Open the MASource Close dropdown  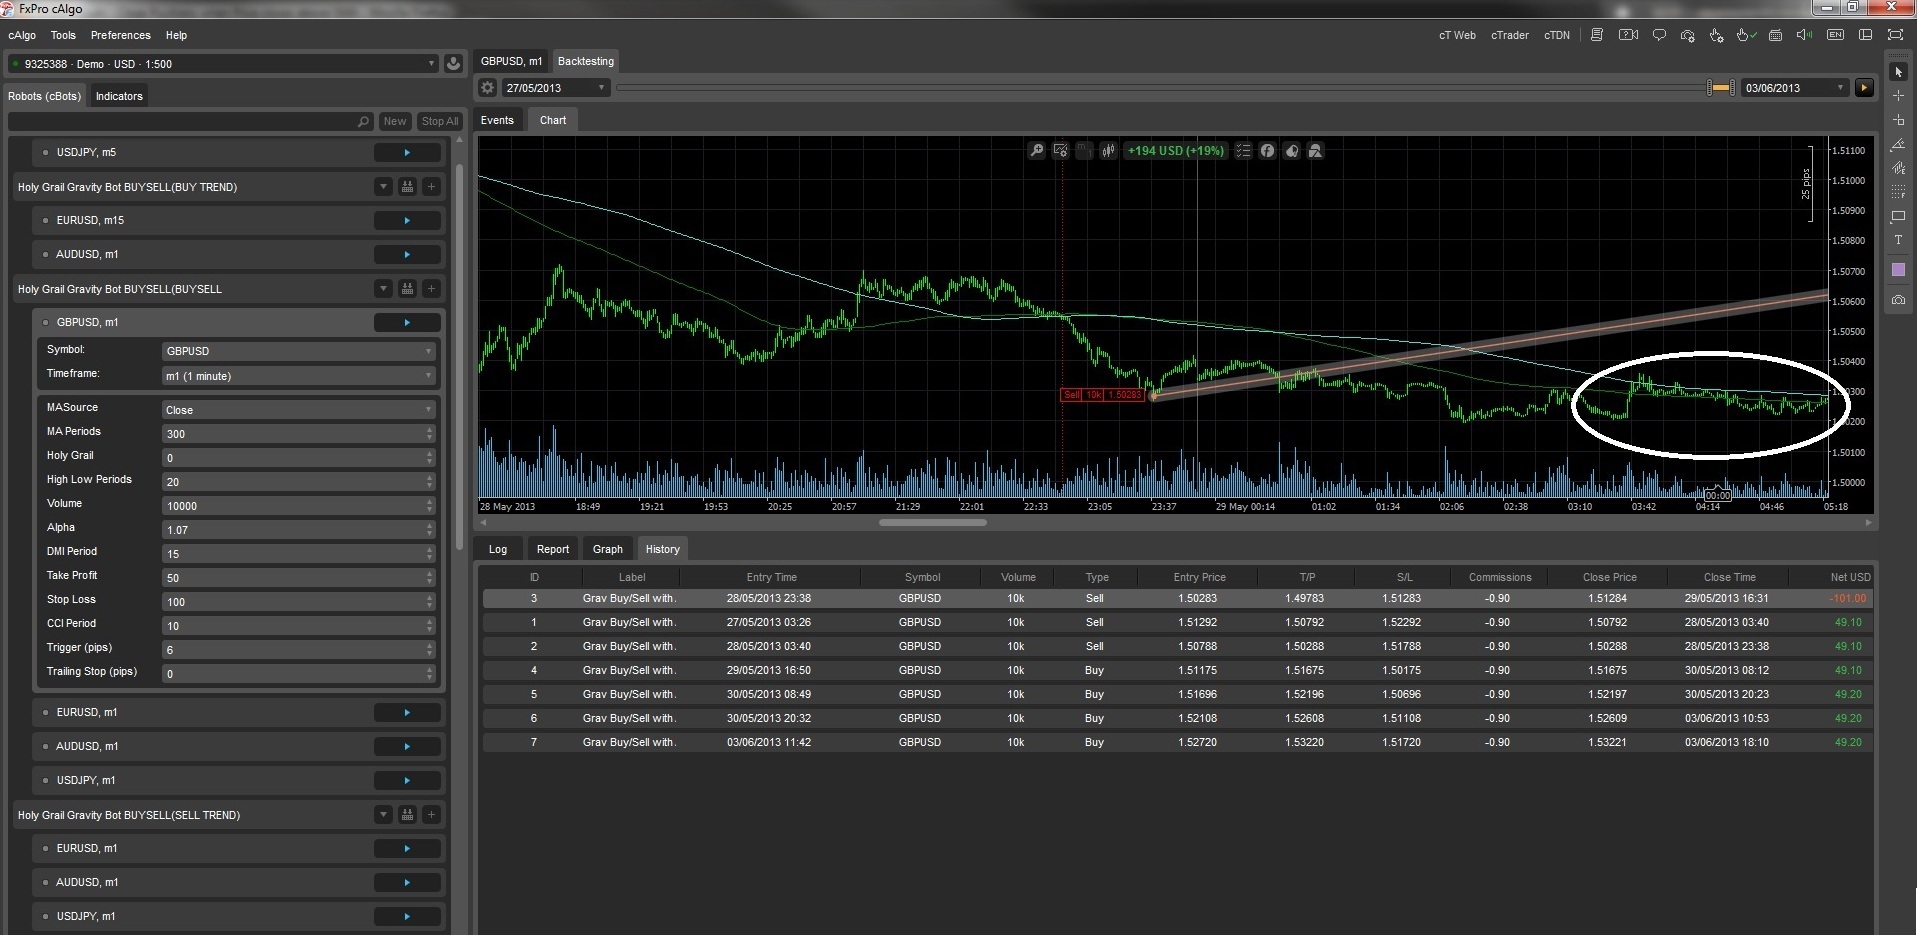point(298,410)
